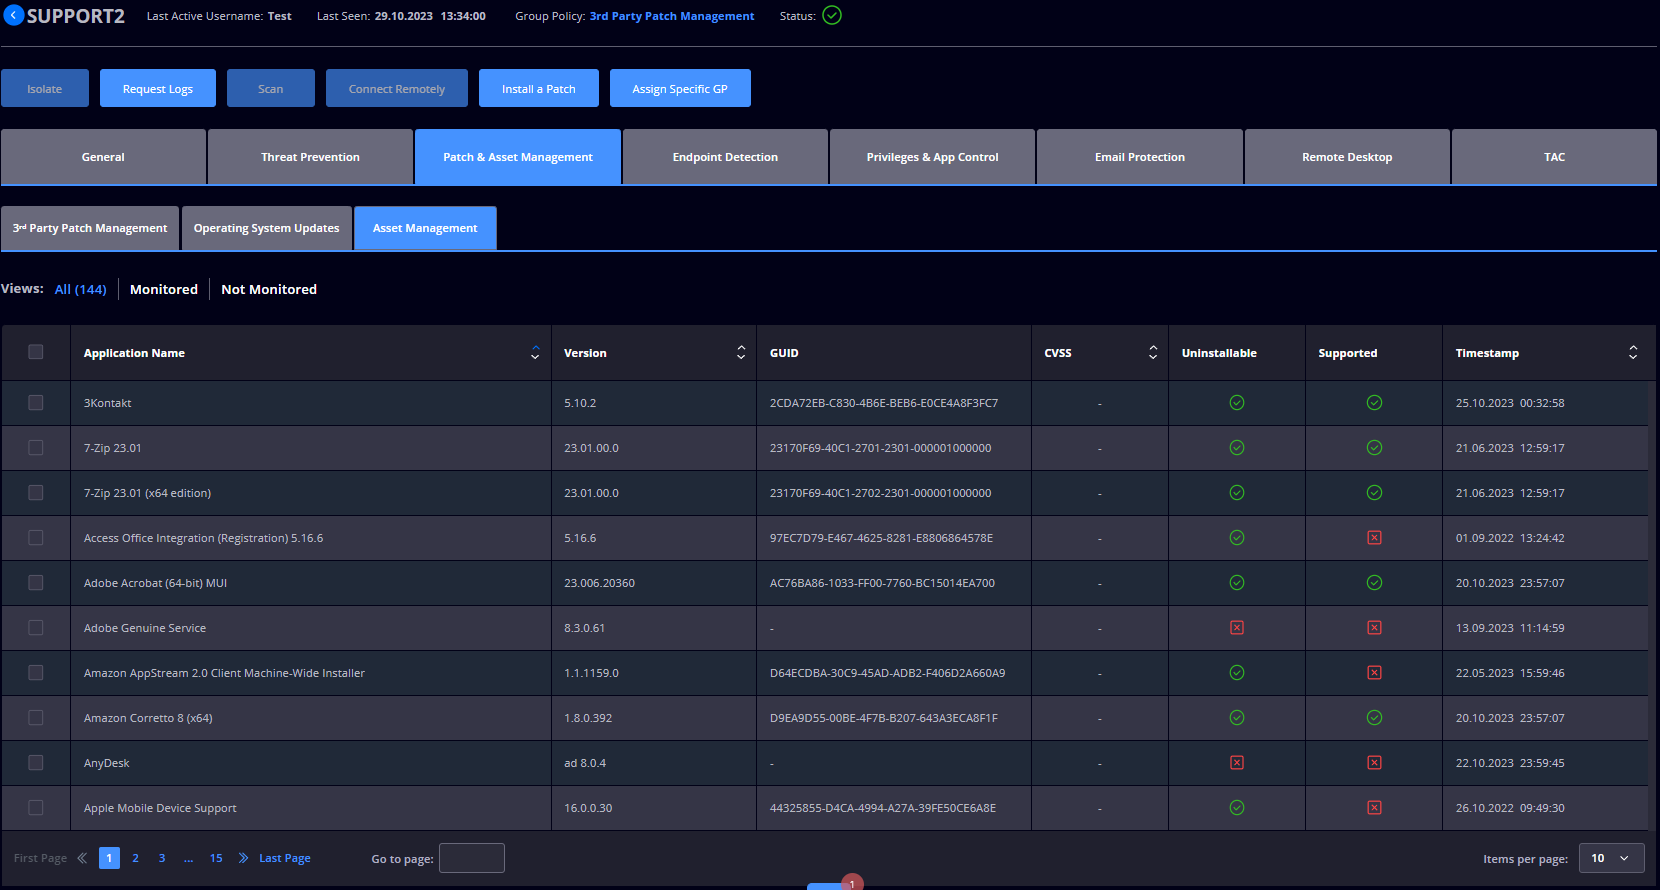Click Supported icon for Adobe Acrobat (64-bit) MUI
1660x890 pixels.
click(1374, 583)
